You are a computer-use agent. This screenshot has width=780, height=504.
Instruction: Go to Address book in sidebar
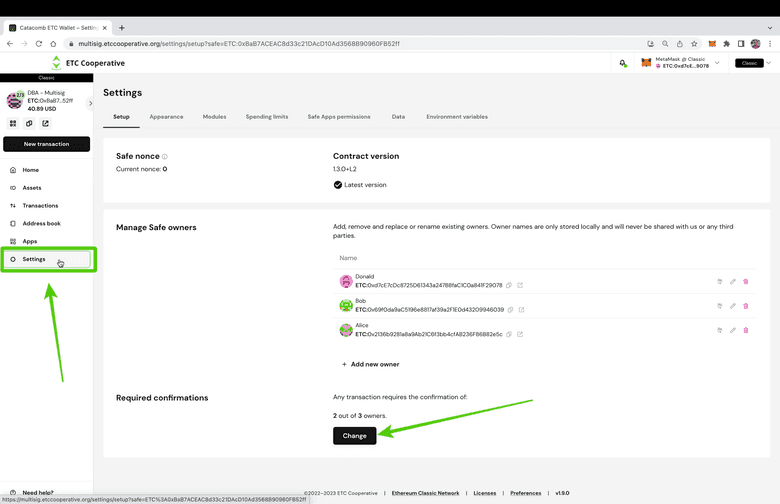pos(41,223)
